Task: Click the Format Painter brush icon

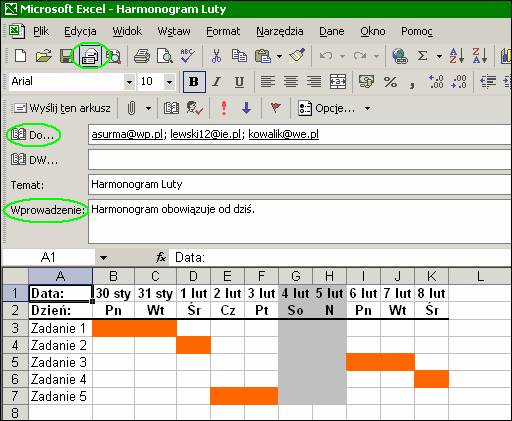Action: tap(297, 56)
